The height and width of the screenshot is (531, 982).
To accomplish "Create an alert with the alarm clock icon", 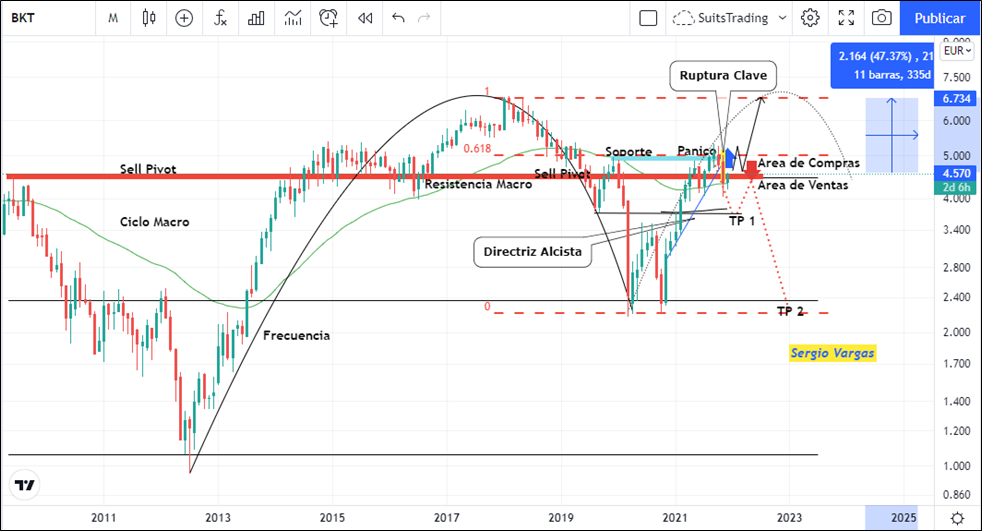I will 328,18.
